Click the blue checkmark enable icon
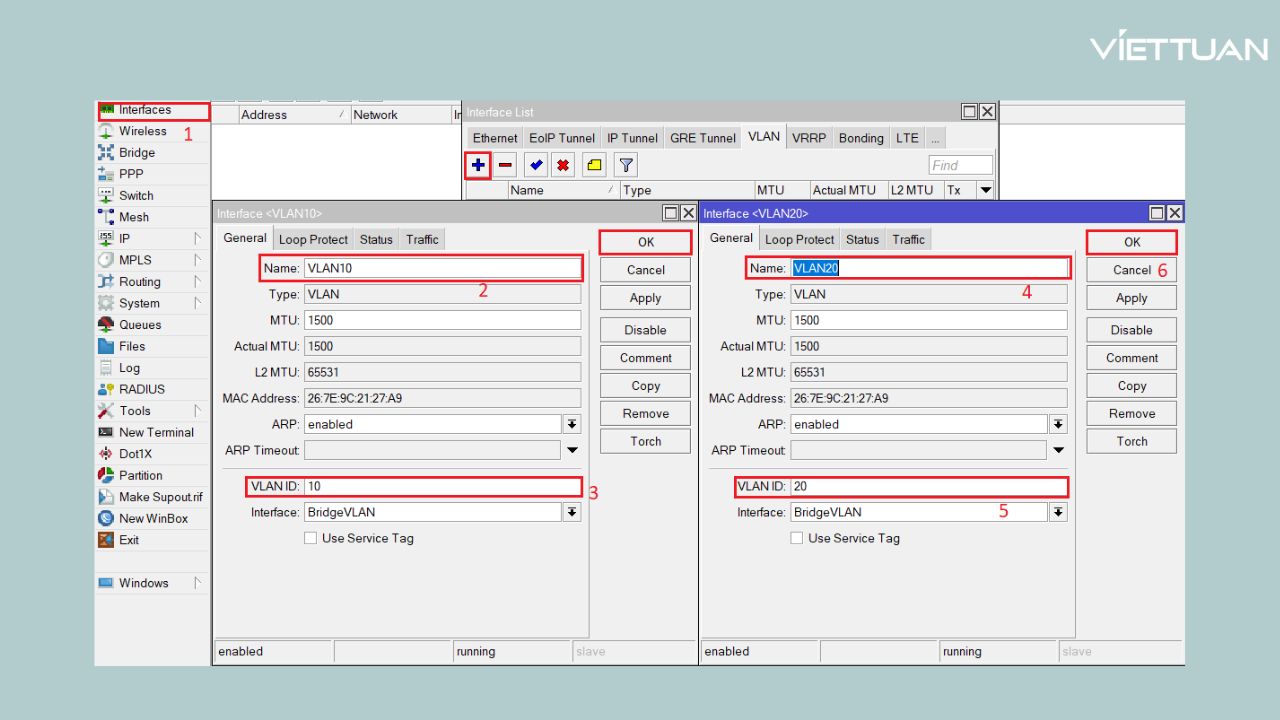Screen dimensions: 1280x720 coord(536,165)
